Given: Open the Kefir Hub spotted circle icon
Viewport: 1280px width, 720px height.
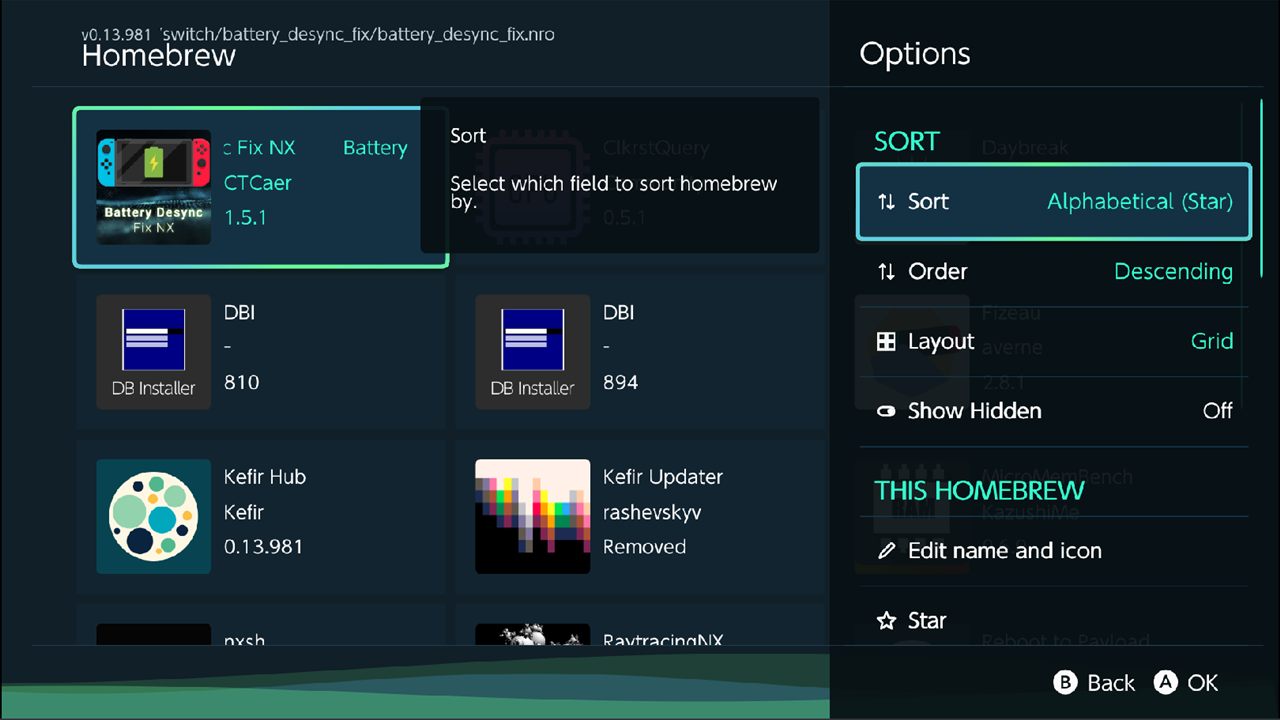Looking at the screenshot, I should (x=154, y=516).
